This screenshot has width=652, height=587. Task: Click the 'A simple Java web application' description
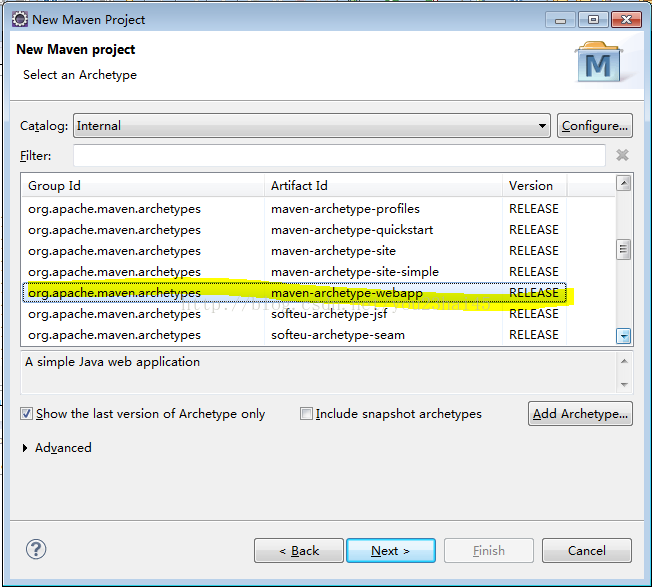[x=112, y=362]
